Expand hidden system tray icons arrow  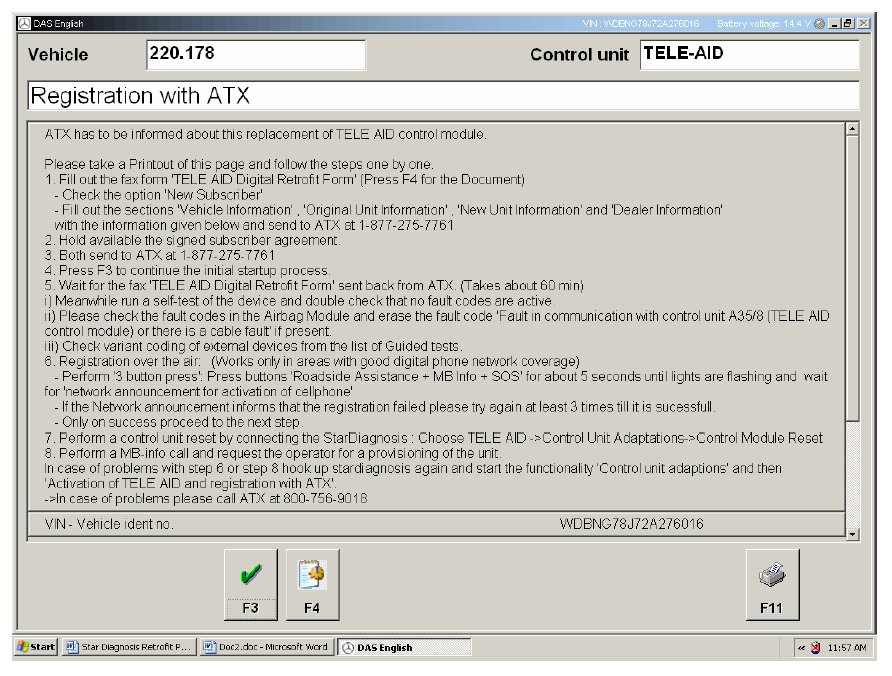[x=801, y=647]
